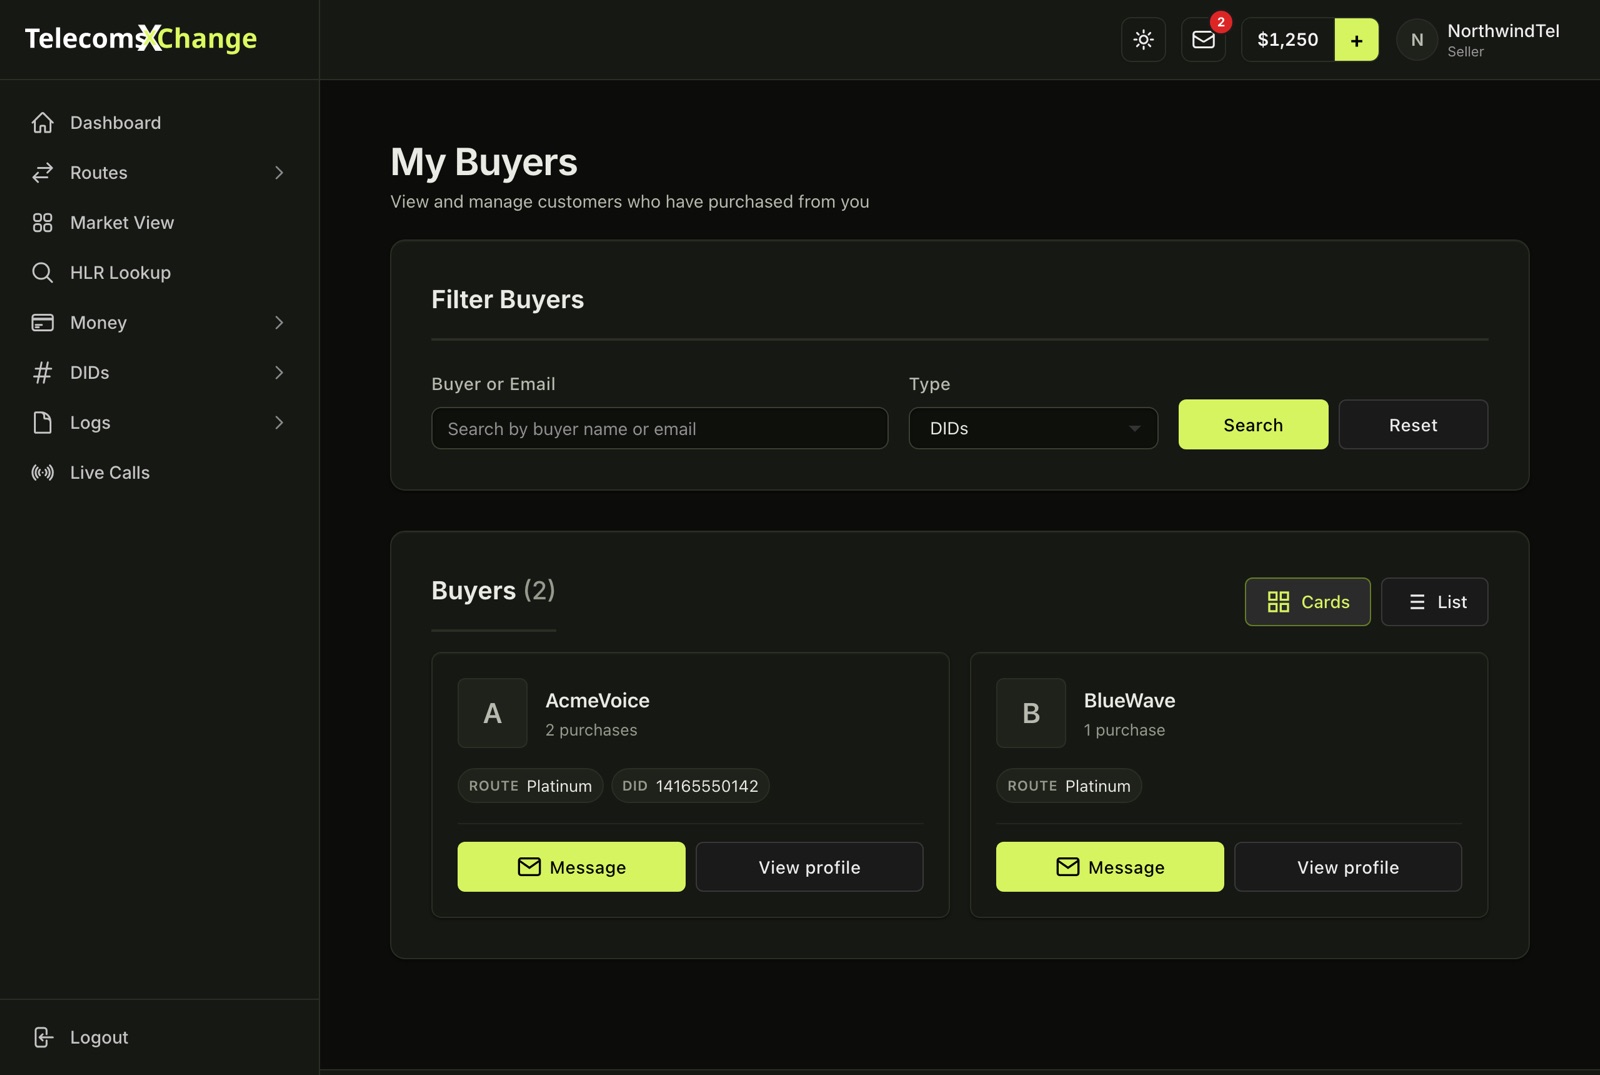Click BlueWave ROUTE Platinum tag
This screenshot has width=1600, height=1075.
pos(1069,786)
